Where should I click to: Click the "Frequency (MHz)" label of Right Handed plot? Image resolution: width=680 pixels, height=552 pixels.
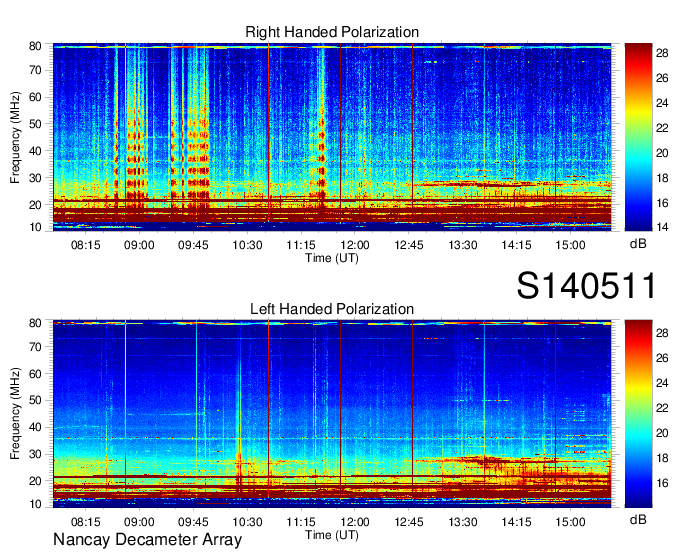(15, 137)
